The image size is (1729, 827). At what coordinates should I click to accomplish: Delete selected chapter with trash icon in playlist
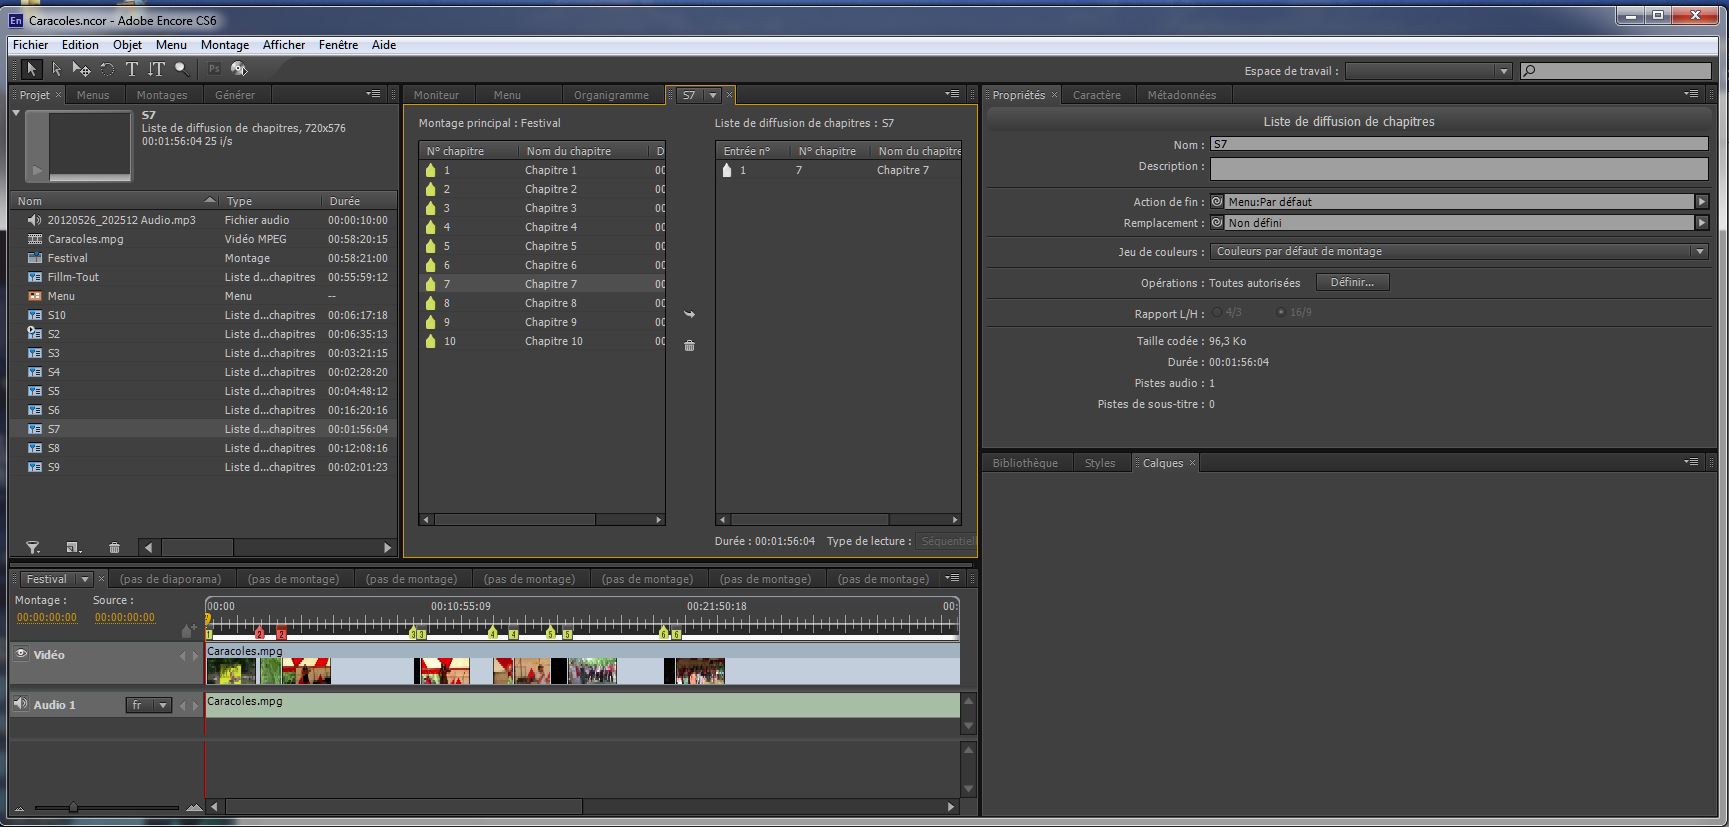(689, 346)
